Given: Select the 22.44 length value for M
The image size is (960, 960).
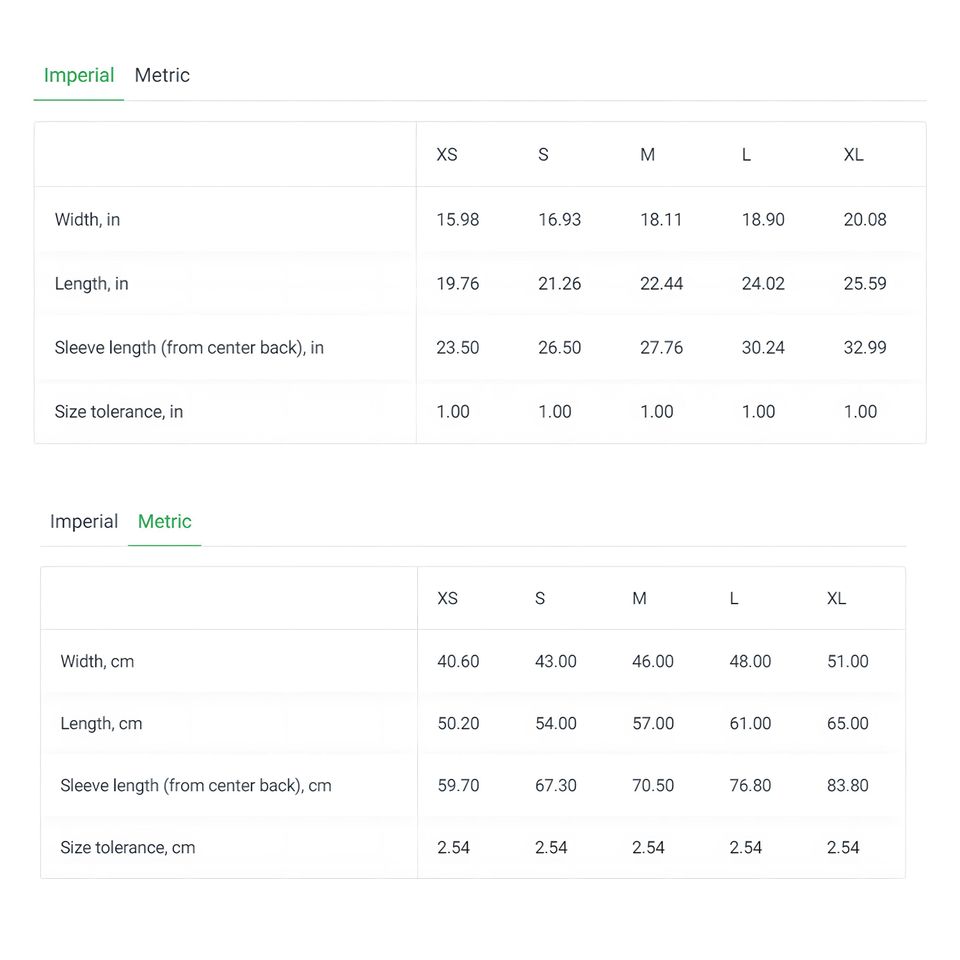Looking at the screenshot, I should tap(661, 284).
